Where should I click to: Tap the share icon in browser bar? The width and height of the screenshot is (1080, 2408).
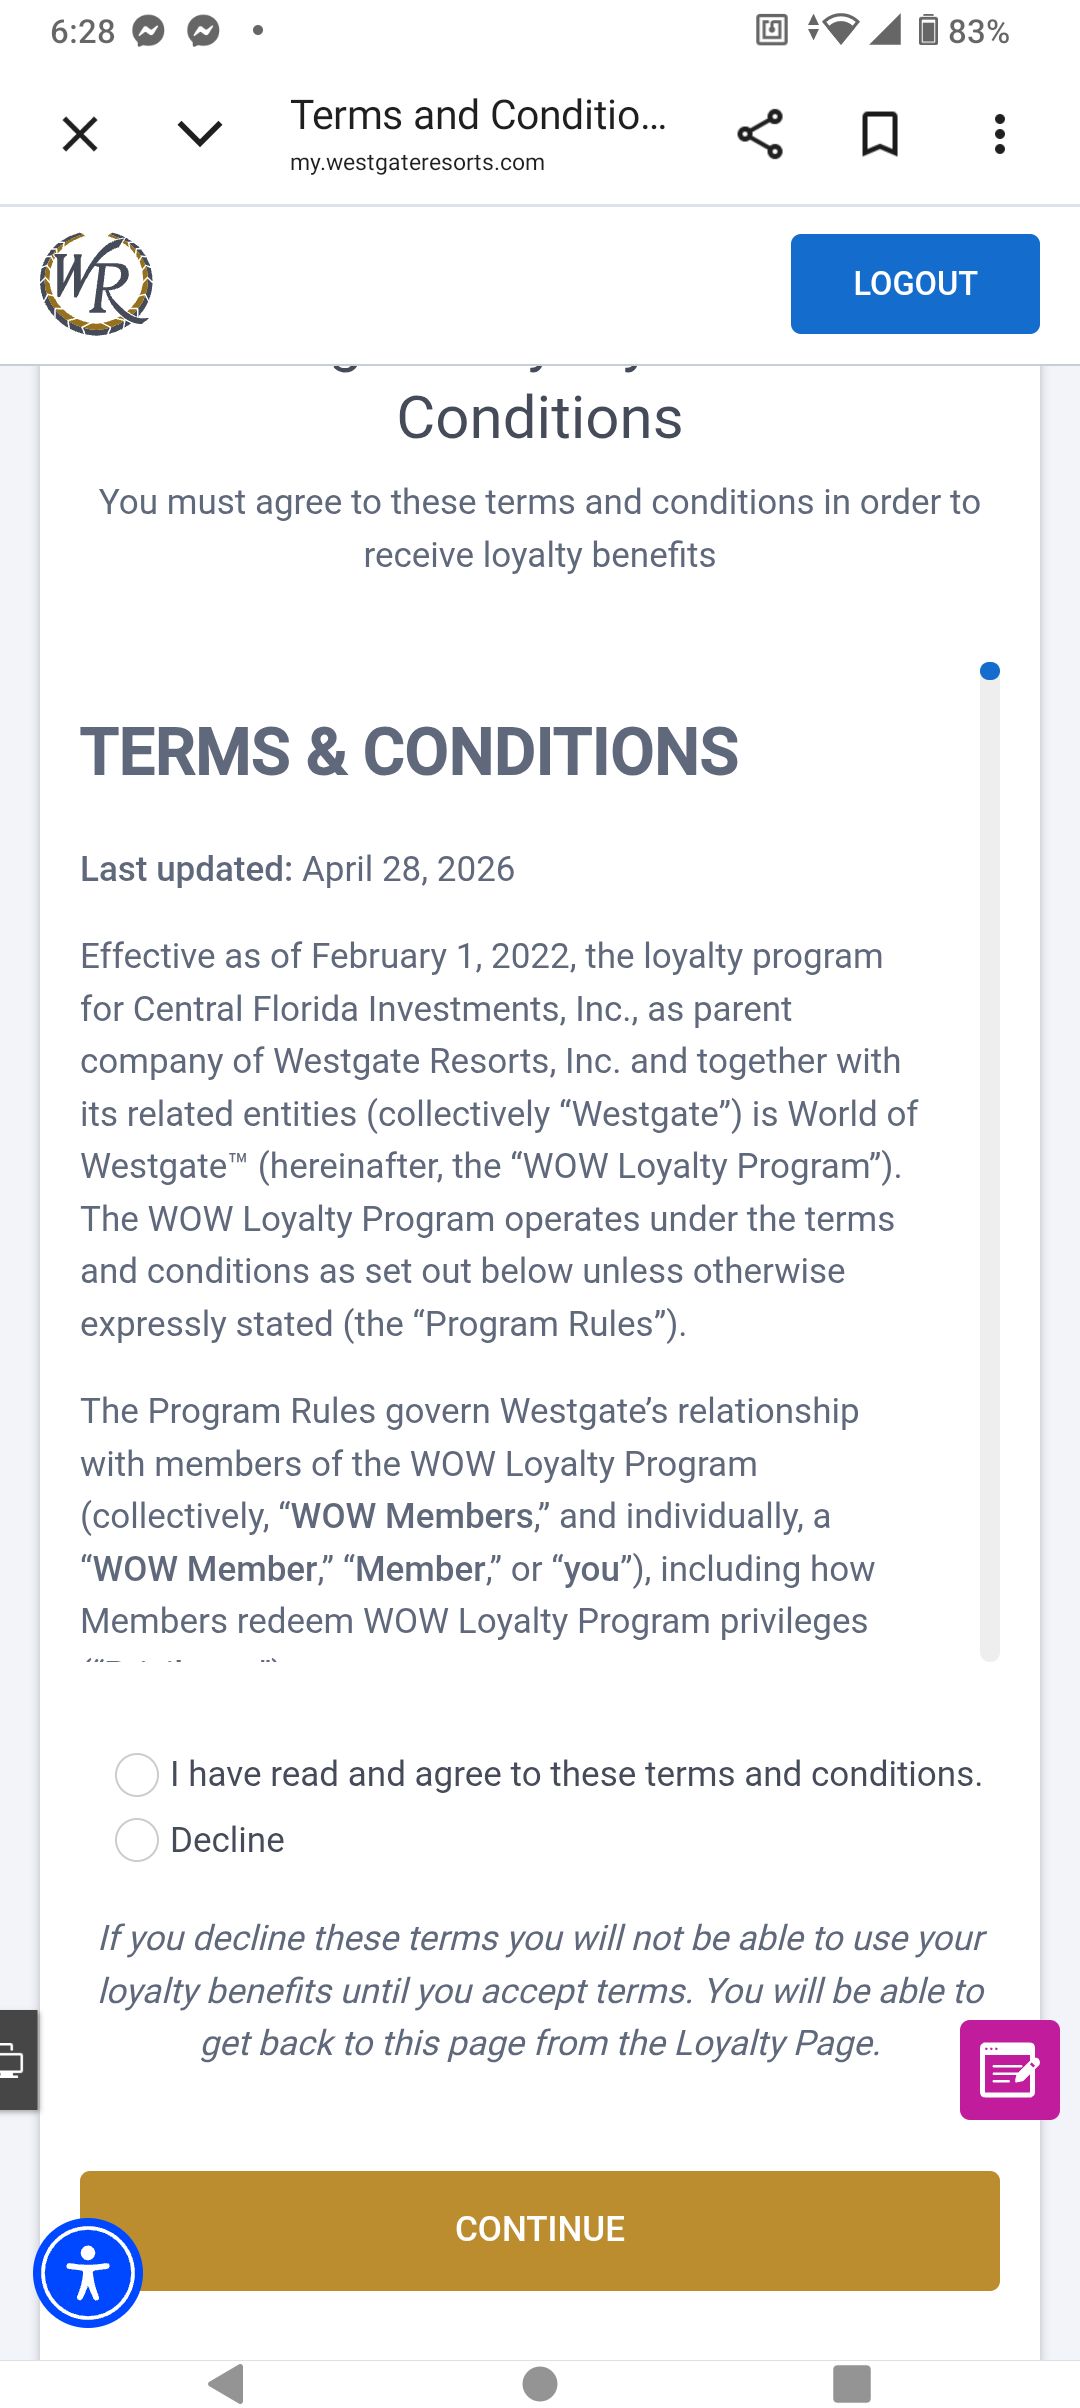tap(760, 134)
